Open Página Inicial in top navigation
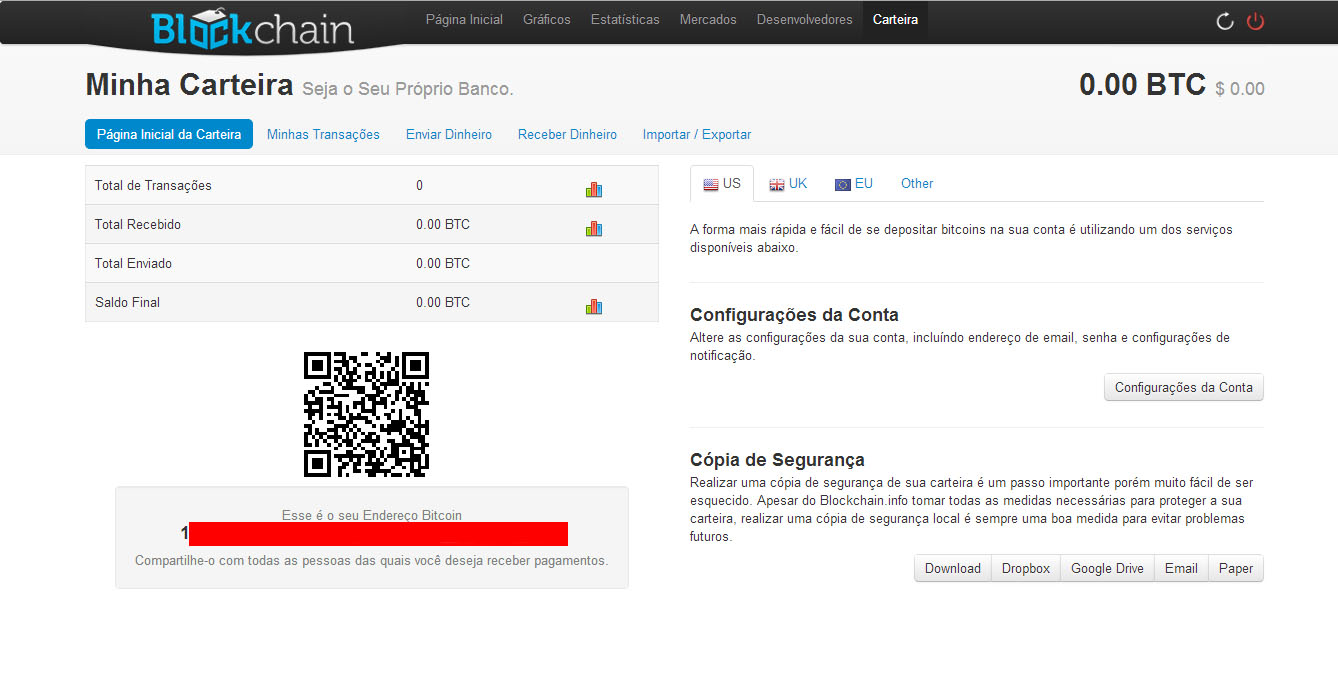Image resolution: width=1338 pixels, height=683 pixels. tap(464, 20)
